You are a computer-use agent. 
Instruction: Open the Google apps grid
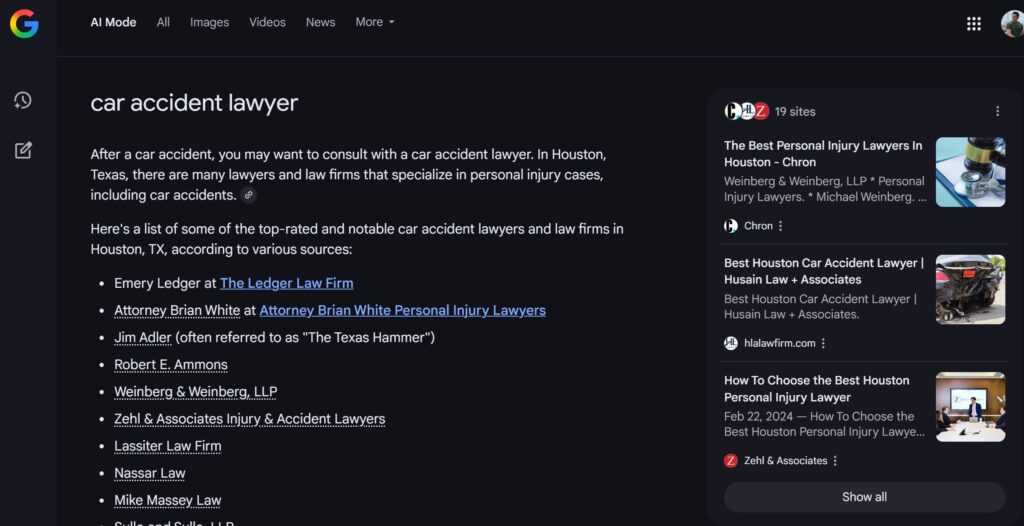pyautogui.click(x=974, y=24)
